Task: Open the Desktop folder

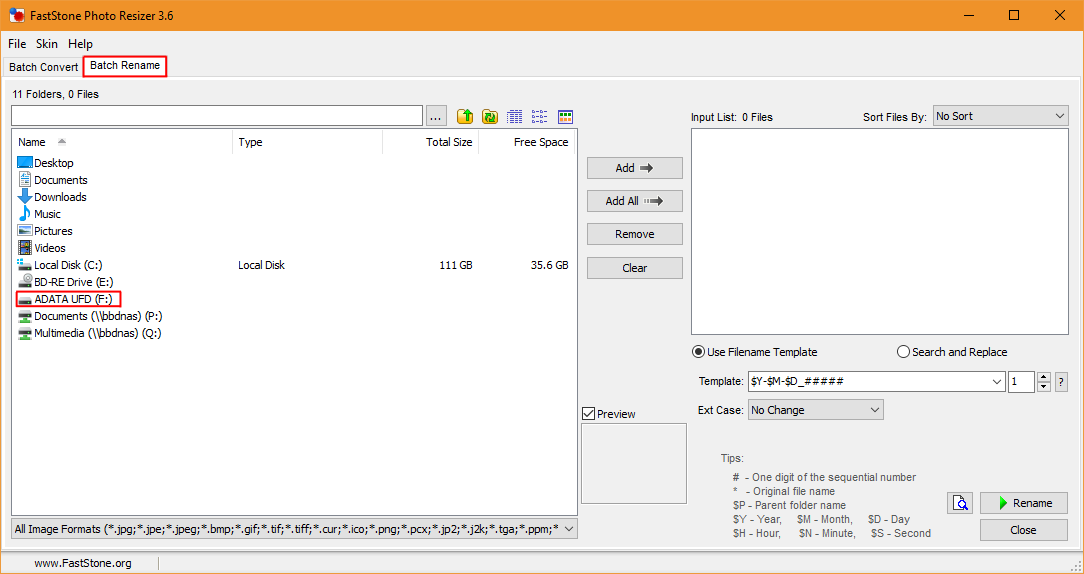Action: 46,163
